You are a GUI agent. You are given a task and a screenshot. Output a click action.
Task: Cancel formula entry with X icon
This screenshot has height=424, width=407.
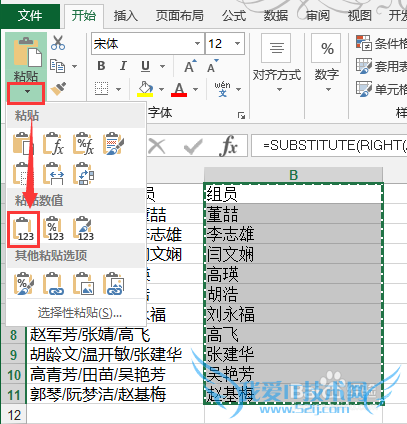click(157, 146)
